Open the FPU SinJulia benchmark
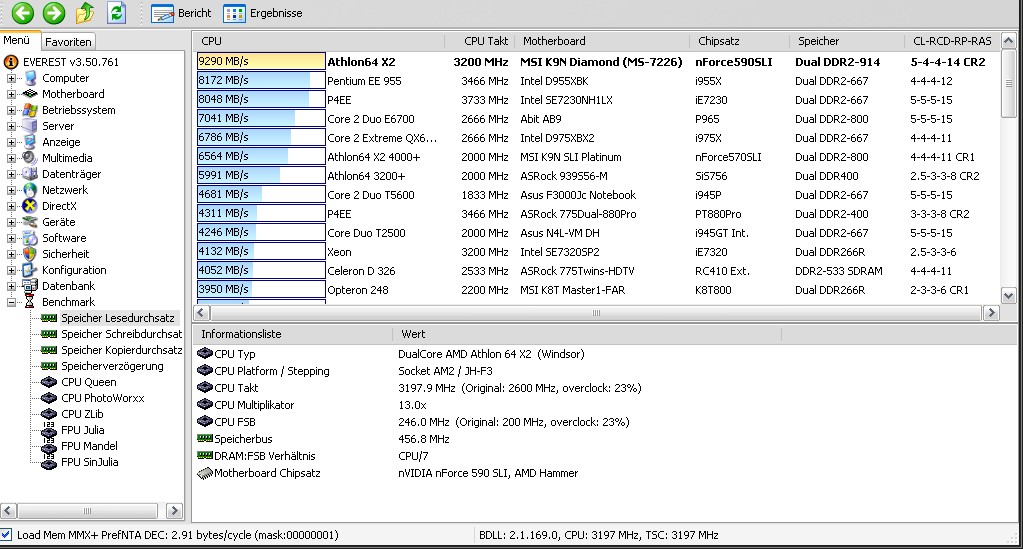This screenshot has width=1023, height=549. 89,462
